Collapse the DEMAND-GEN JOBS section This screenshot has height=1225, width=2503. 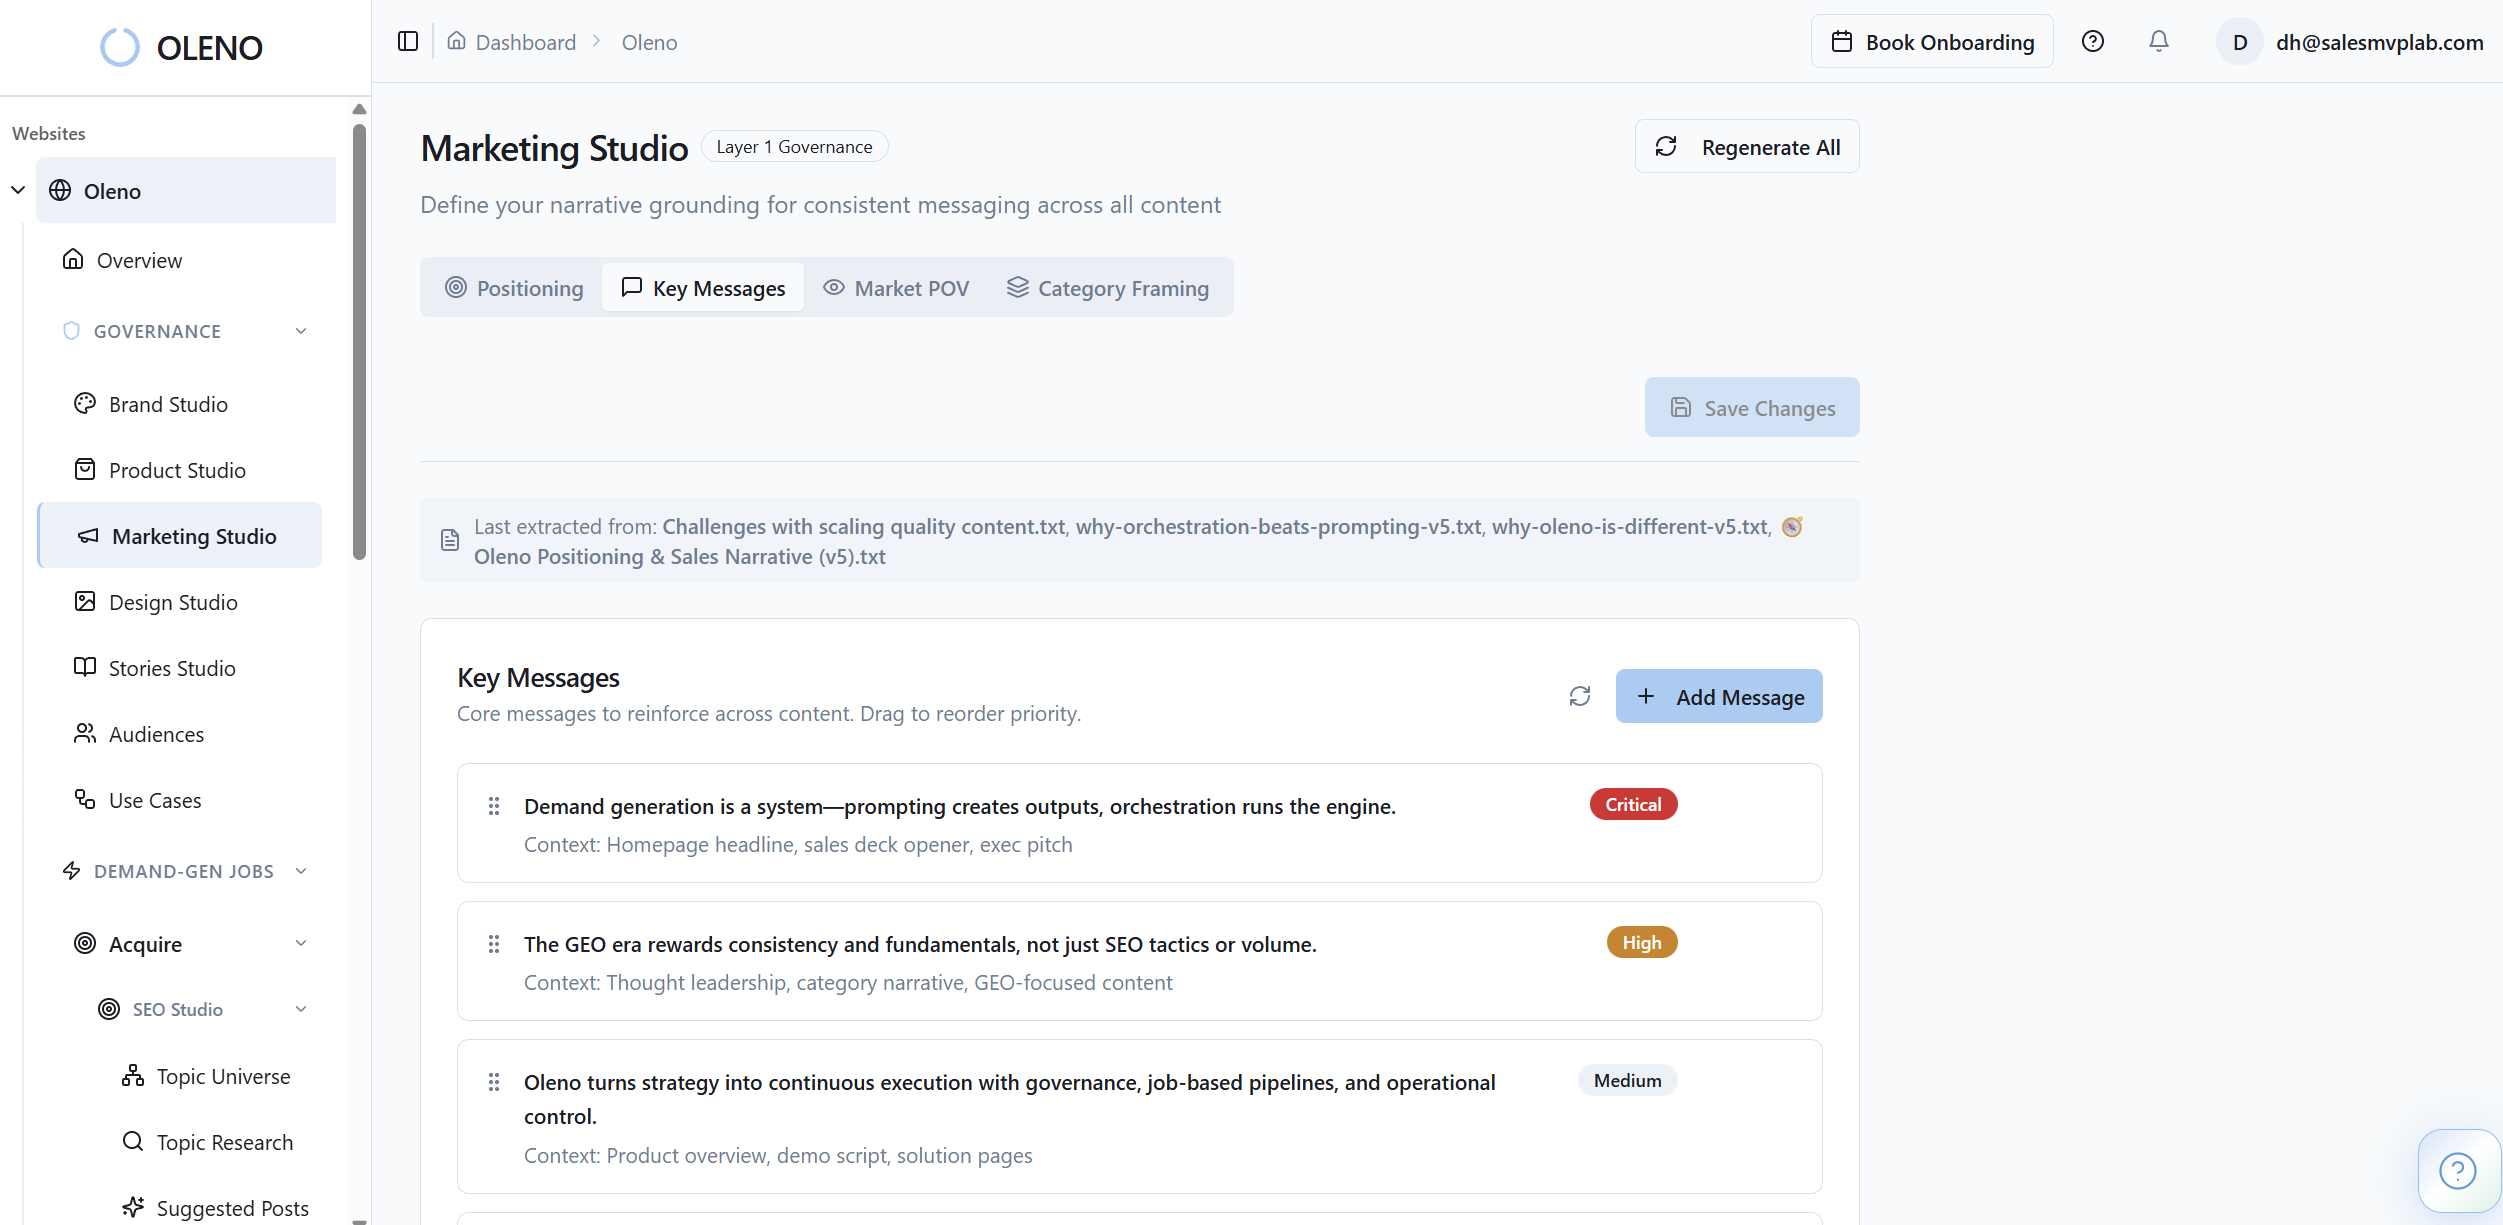pyautogui.click(x=301, y=871)
